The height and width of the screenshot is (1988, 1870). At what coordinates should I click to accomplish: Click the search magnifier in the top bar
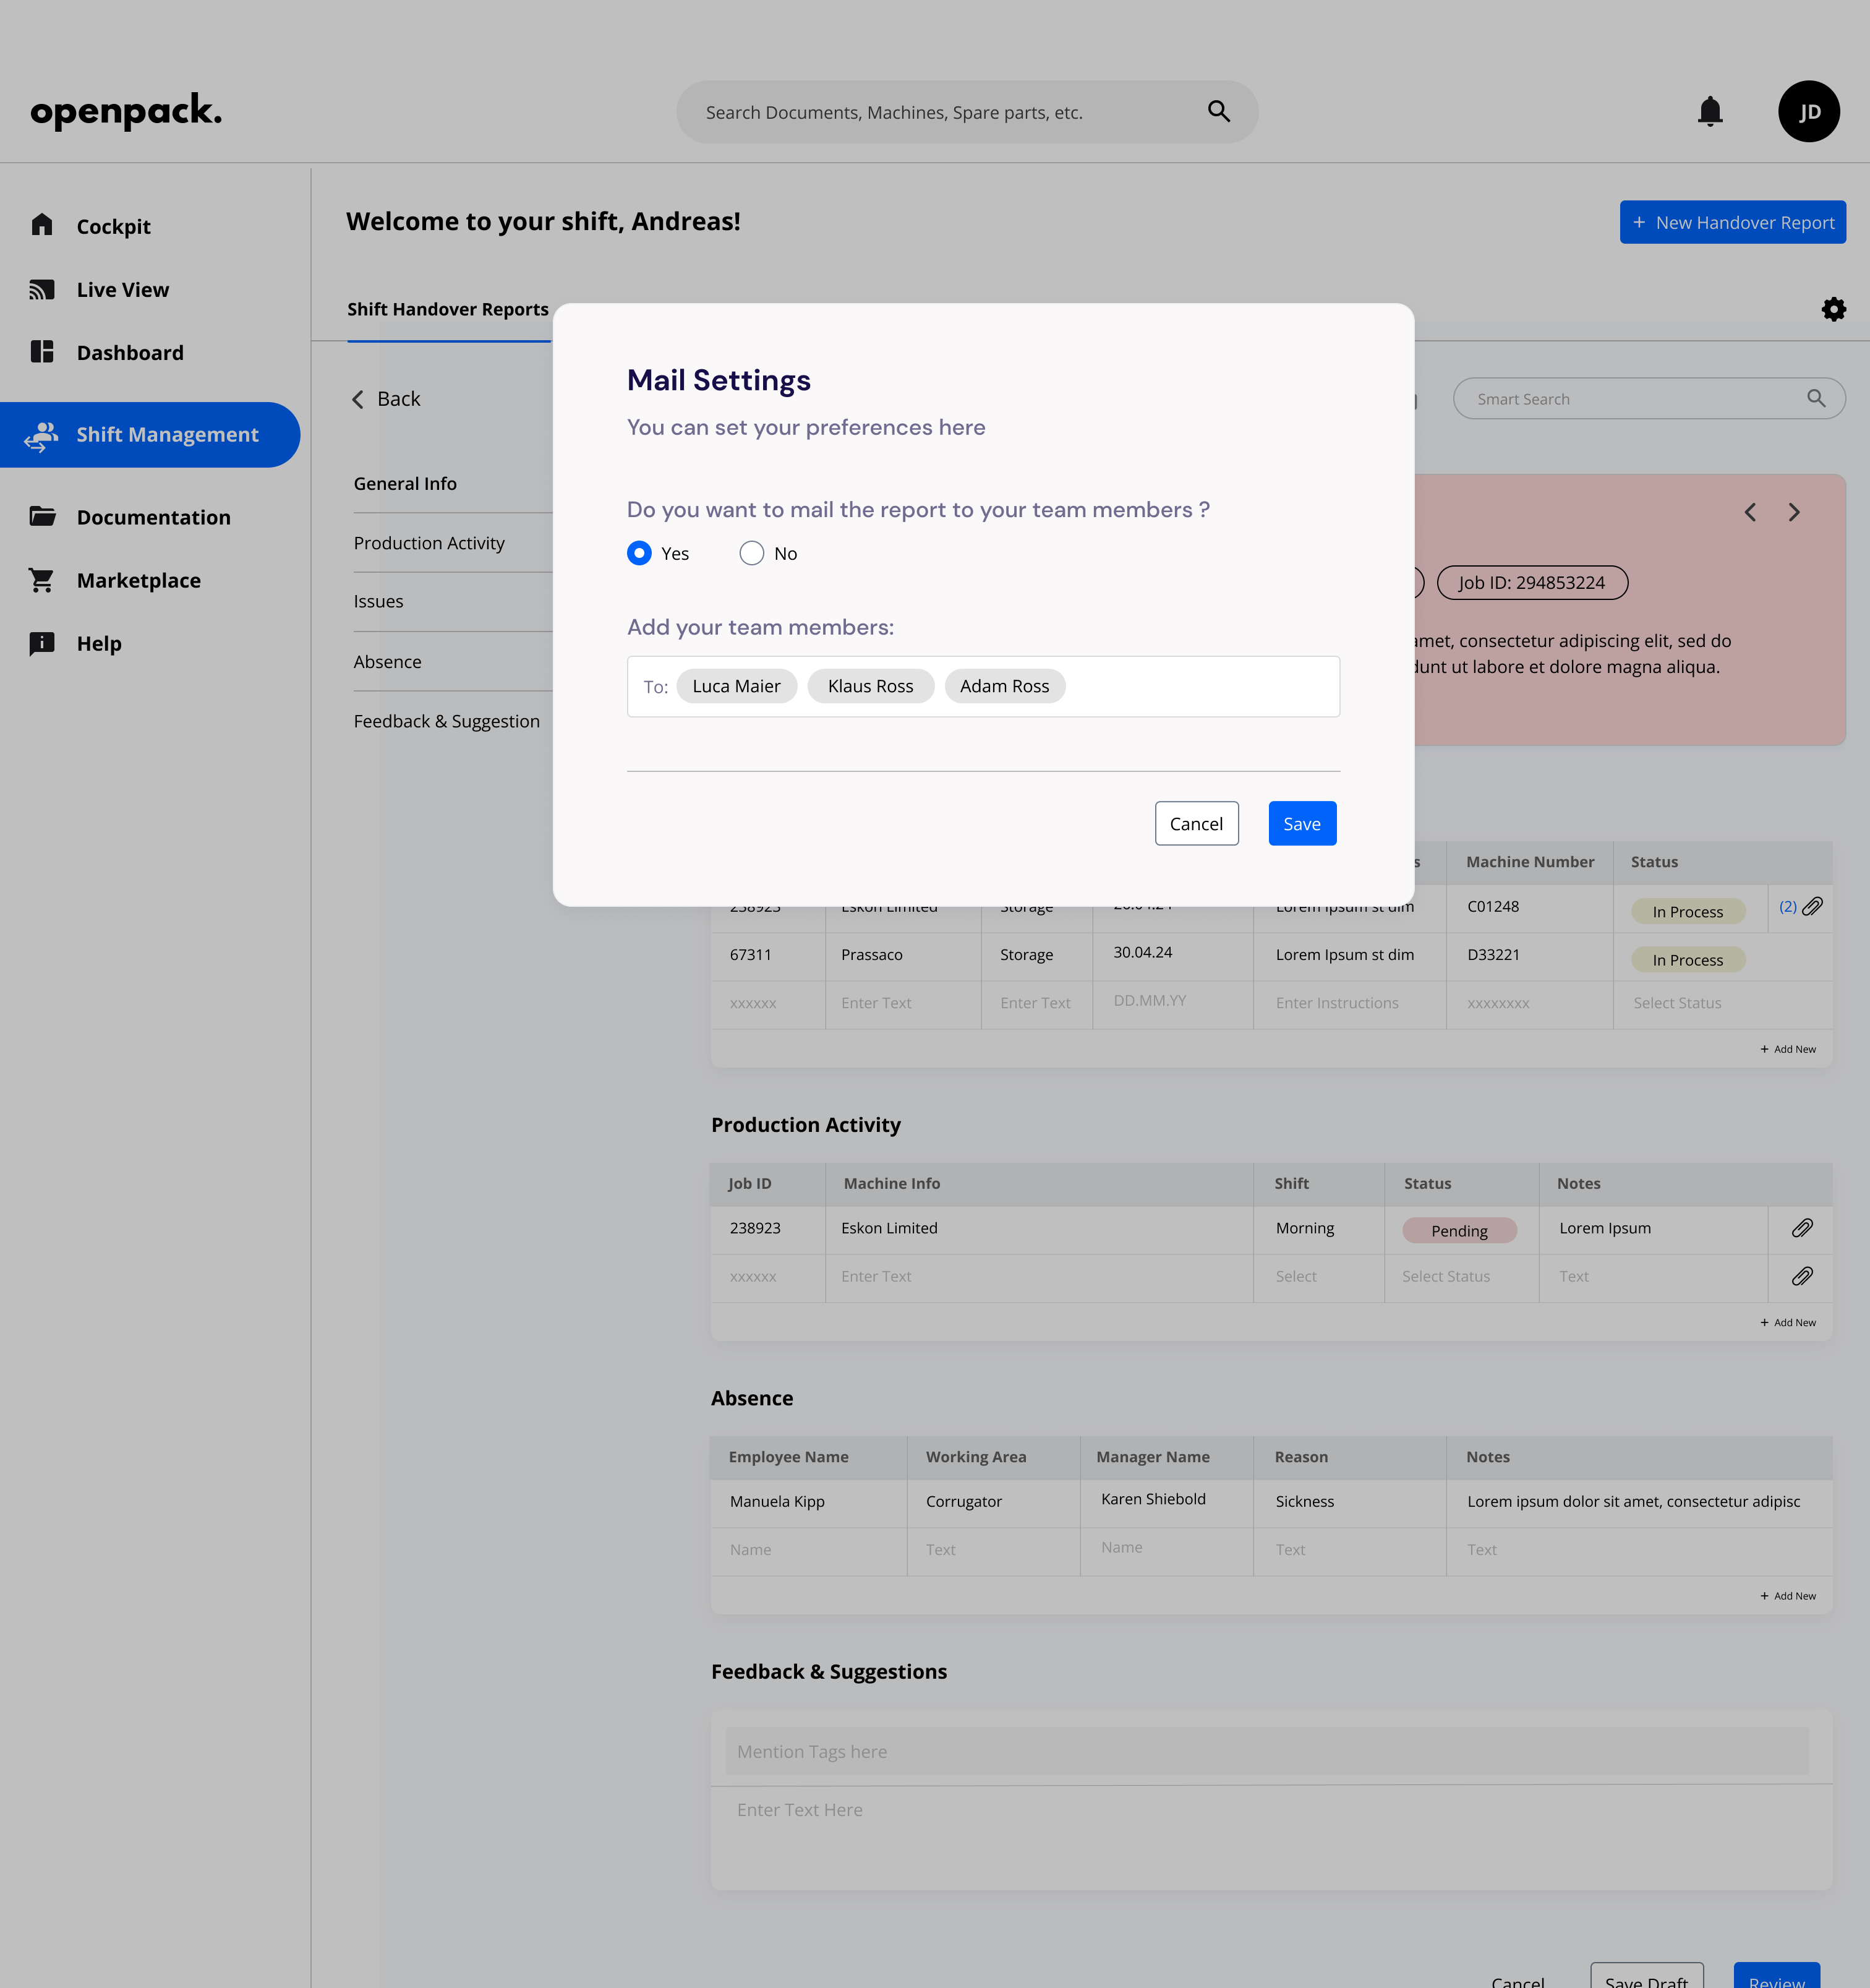pyautogui.click(x=1218, y=111)
